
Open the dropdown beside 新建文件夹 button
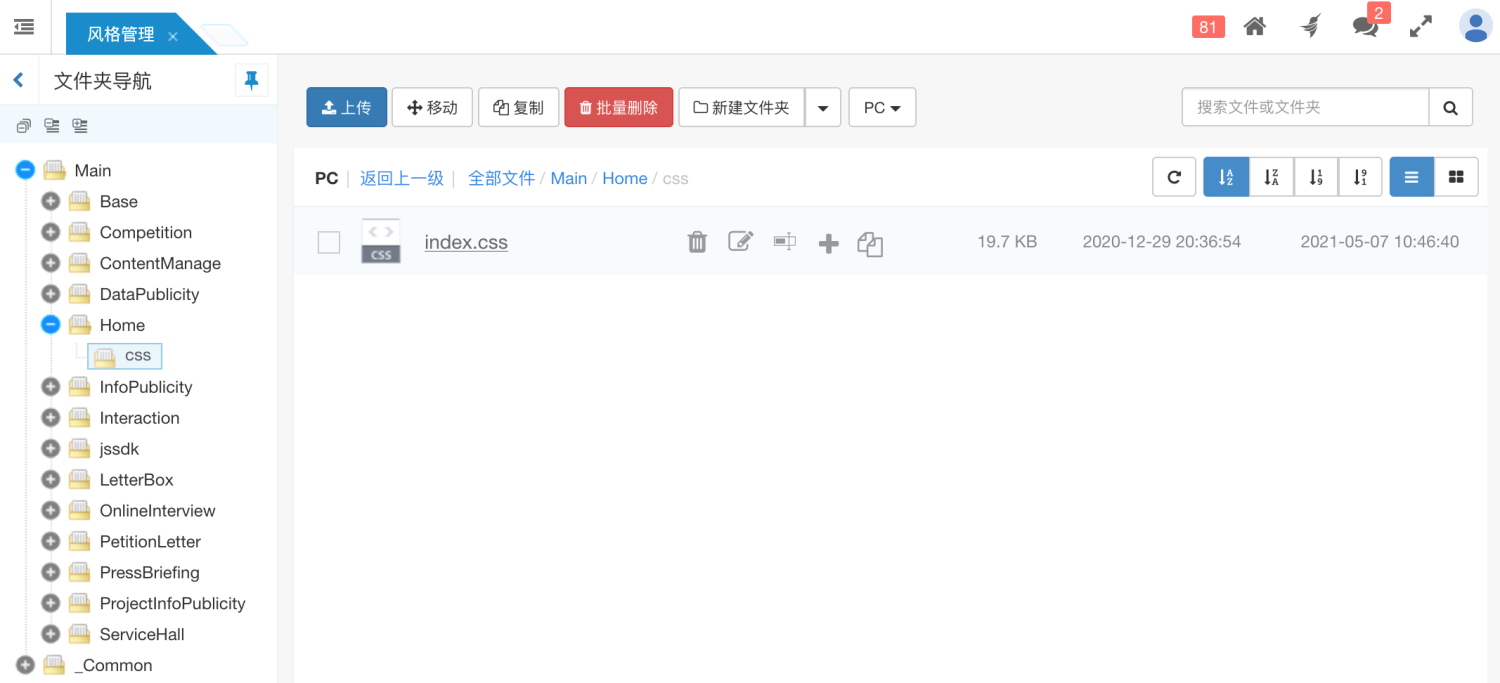tap(823, 107)
